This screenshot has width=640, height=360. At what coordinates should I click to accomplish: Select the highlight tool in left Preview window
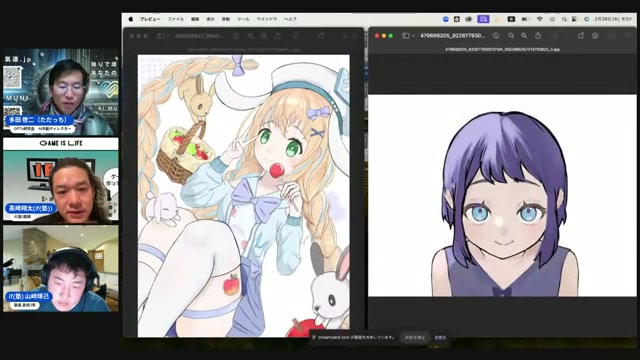click(x=296, y=36)
